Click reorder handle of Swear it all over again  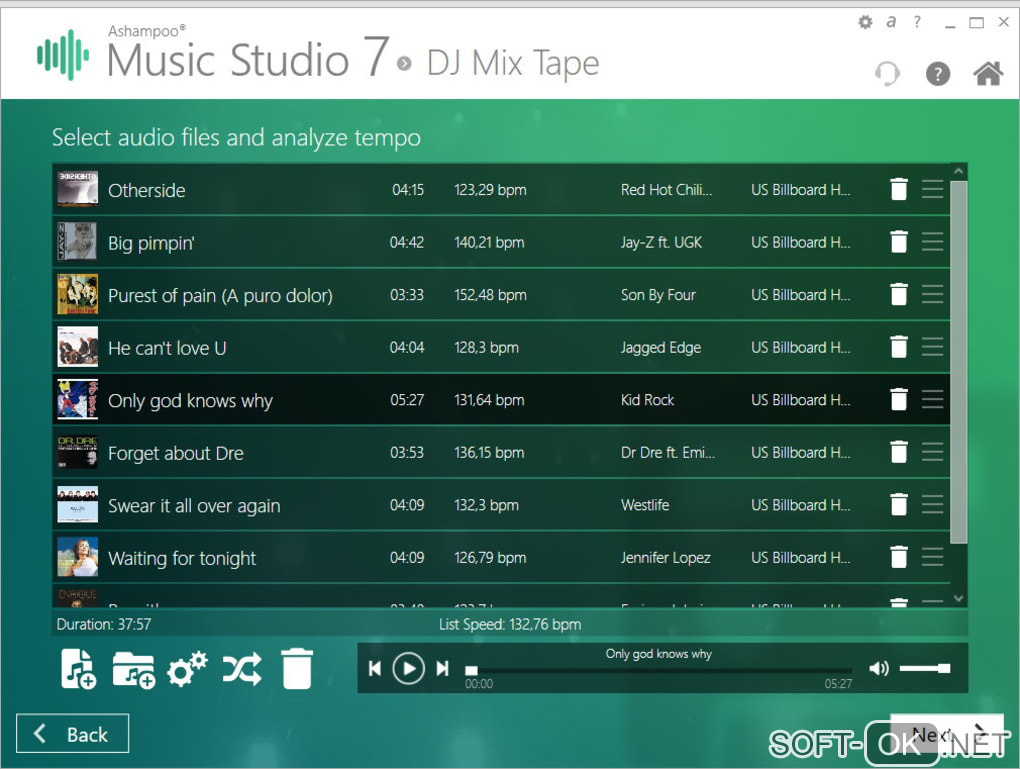click(x=932, y=505)
